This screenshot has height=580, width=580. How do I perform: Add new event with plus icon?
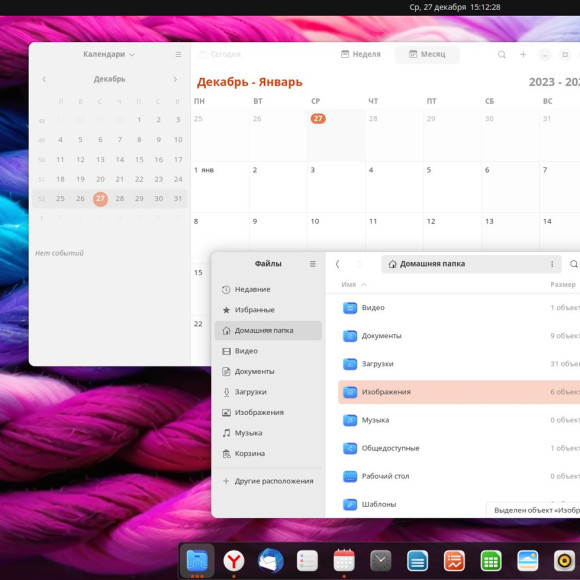pos(523,54)
